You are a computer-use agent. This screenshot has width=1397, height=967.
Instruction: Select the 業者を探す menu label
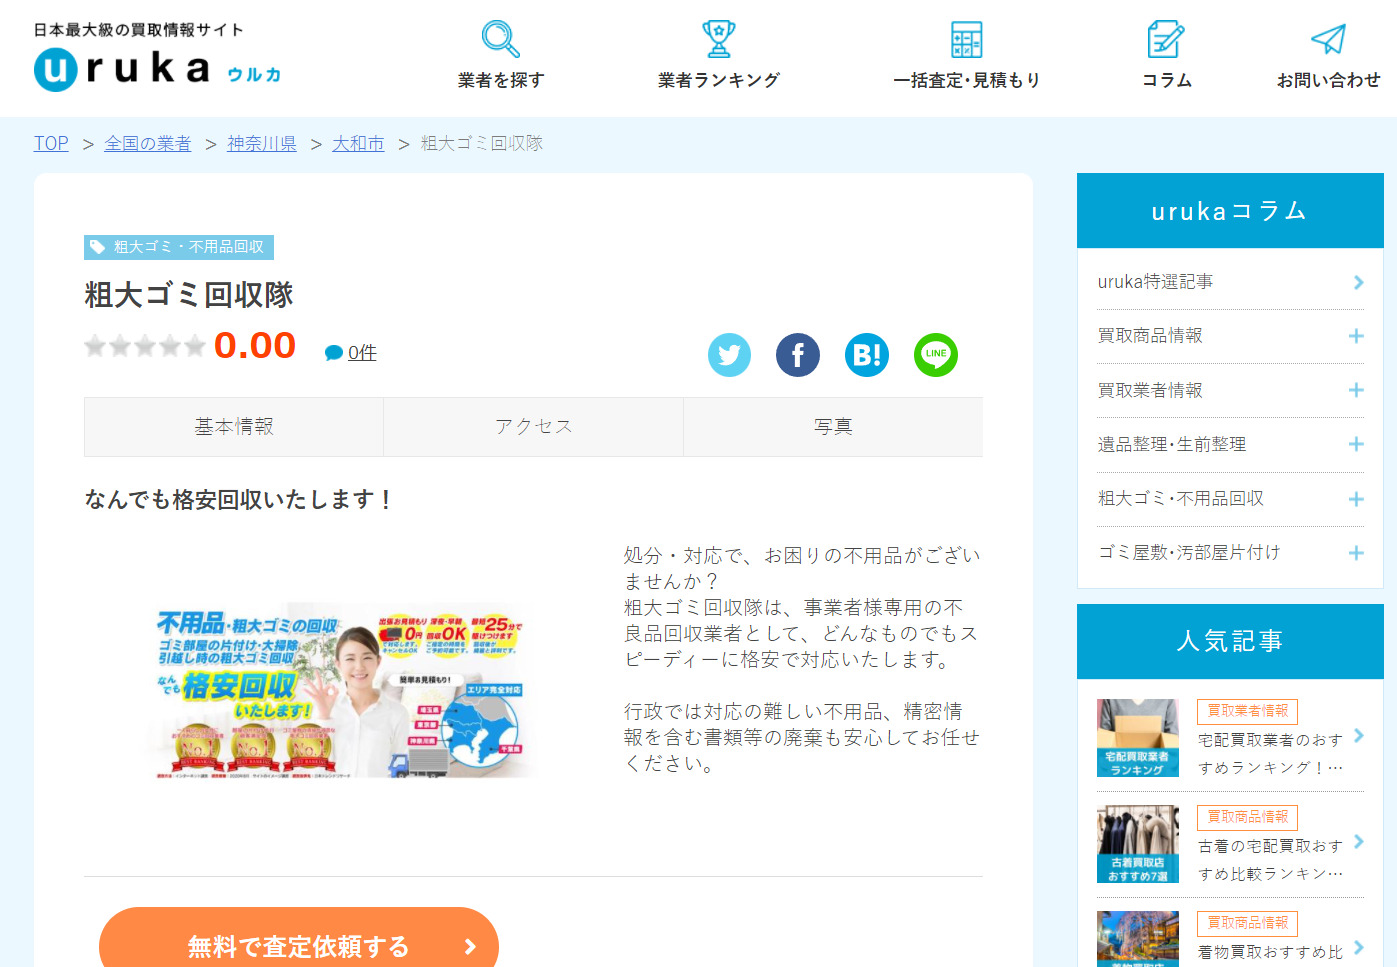501,80
